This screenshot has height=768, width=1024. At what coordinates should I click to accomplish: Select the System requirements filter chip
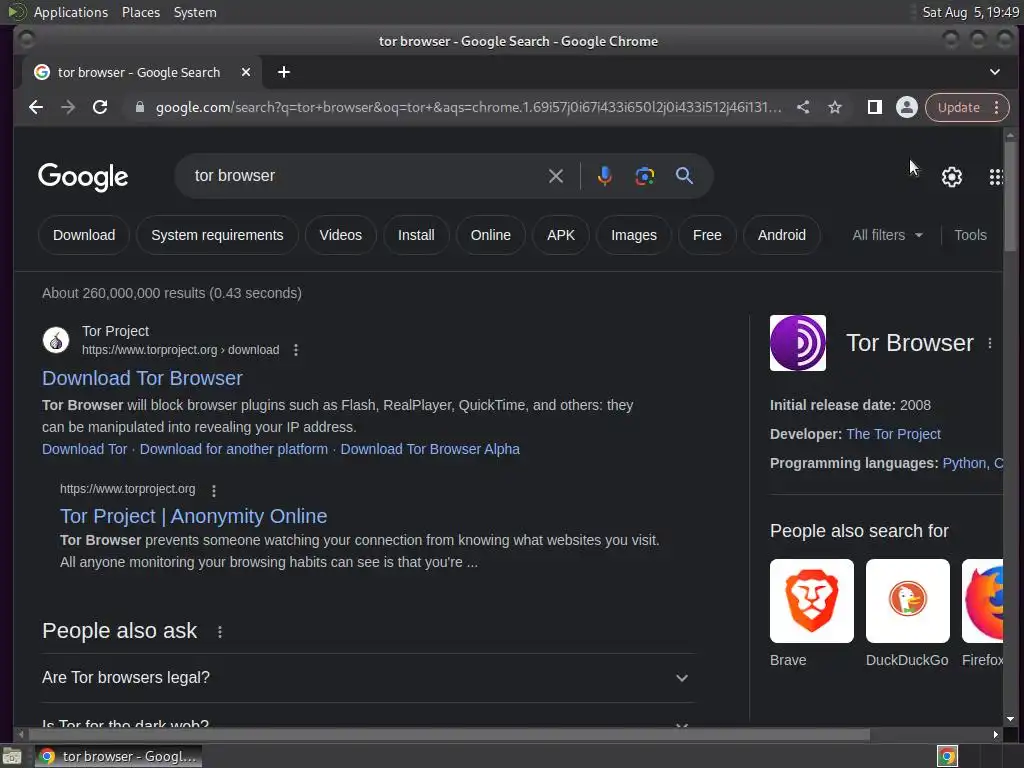217,235
